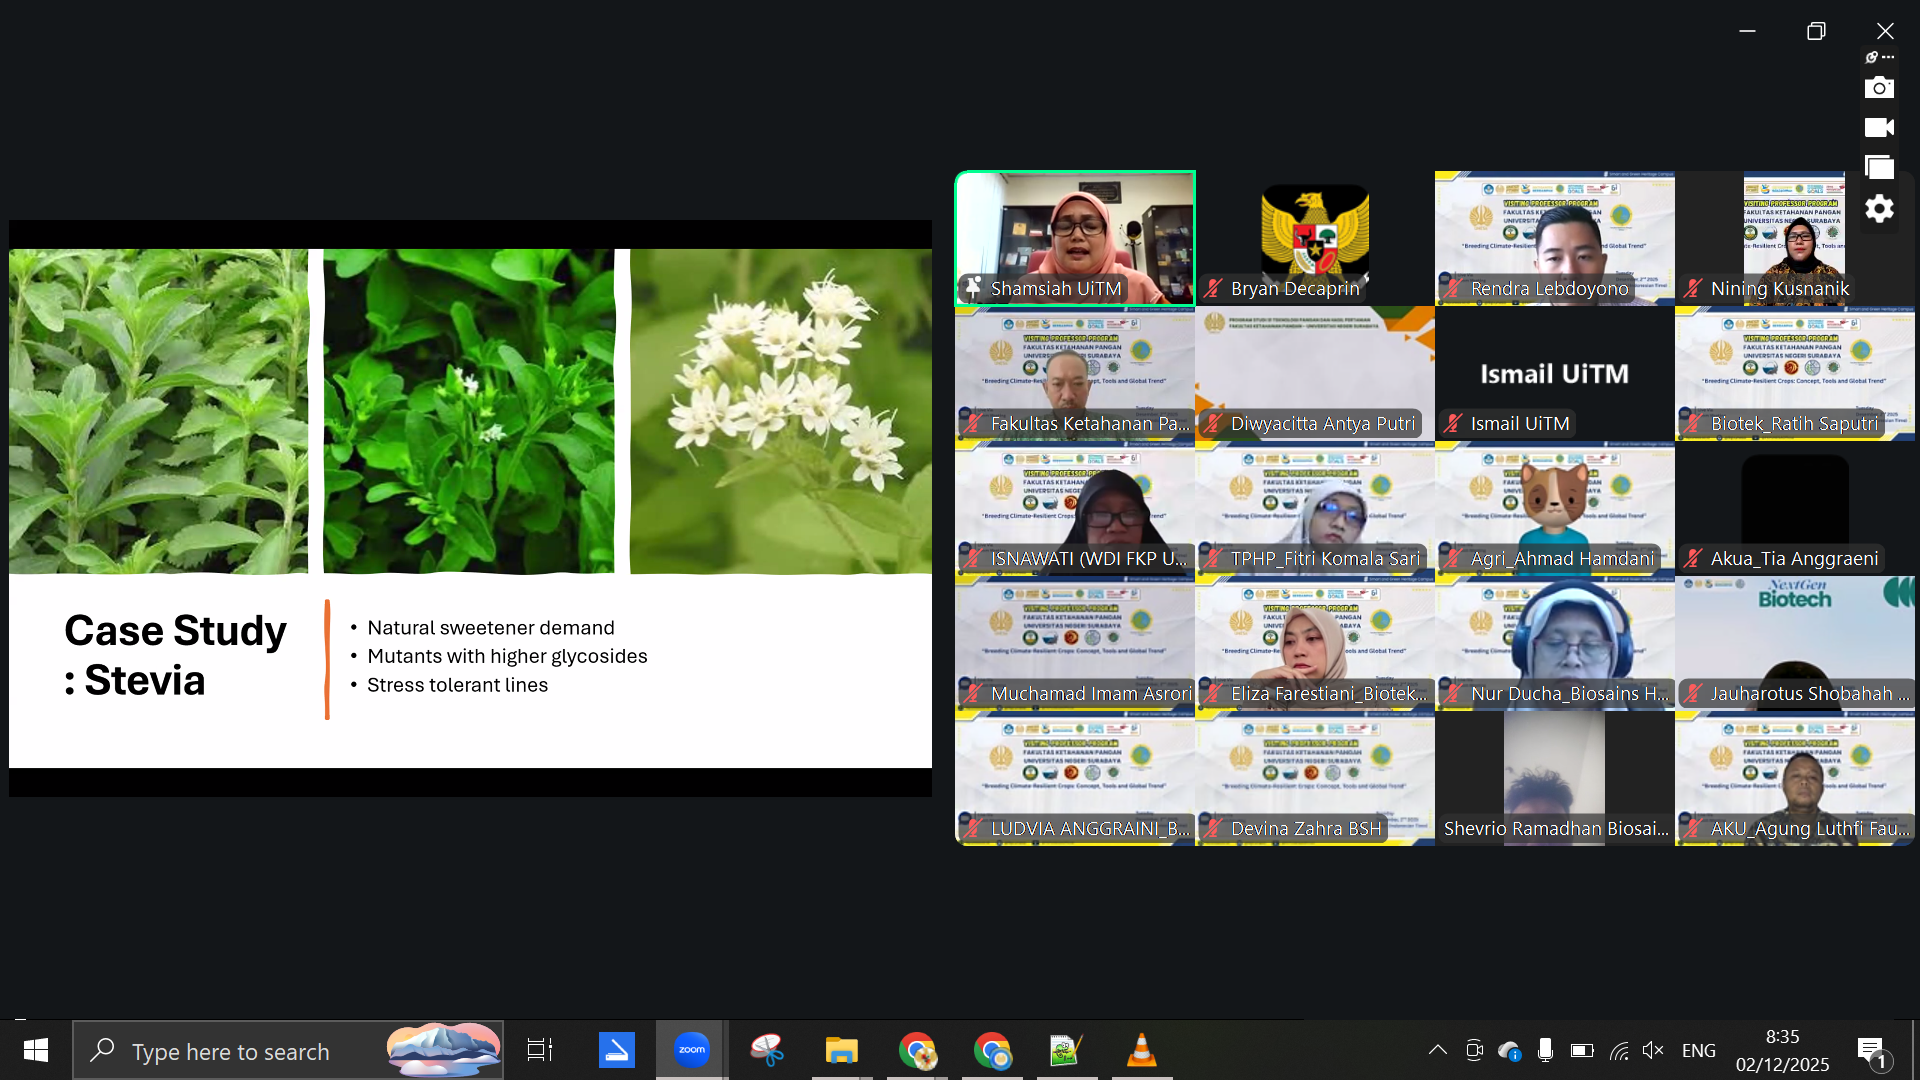
Task: Open the clock and date flyout
Action: [x=1782, y=1050]
